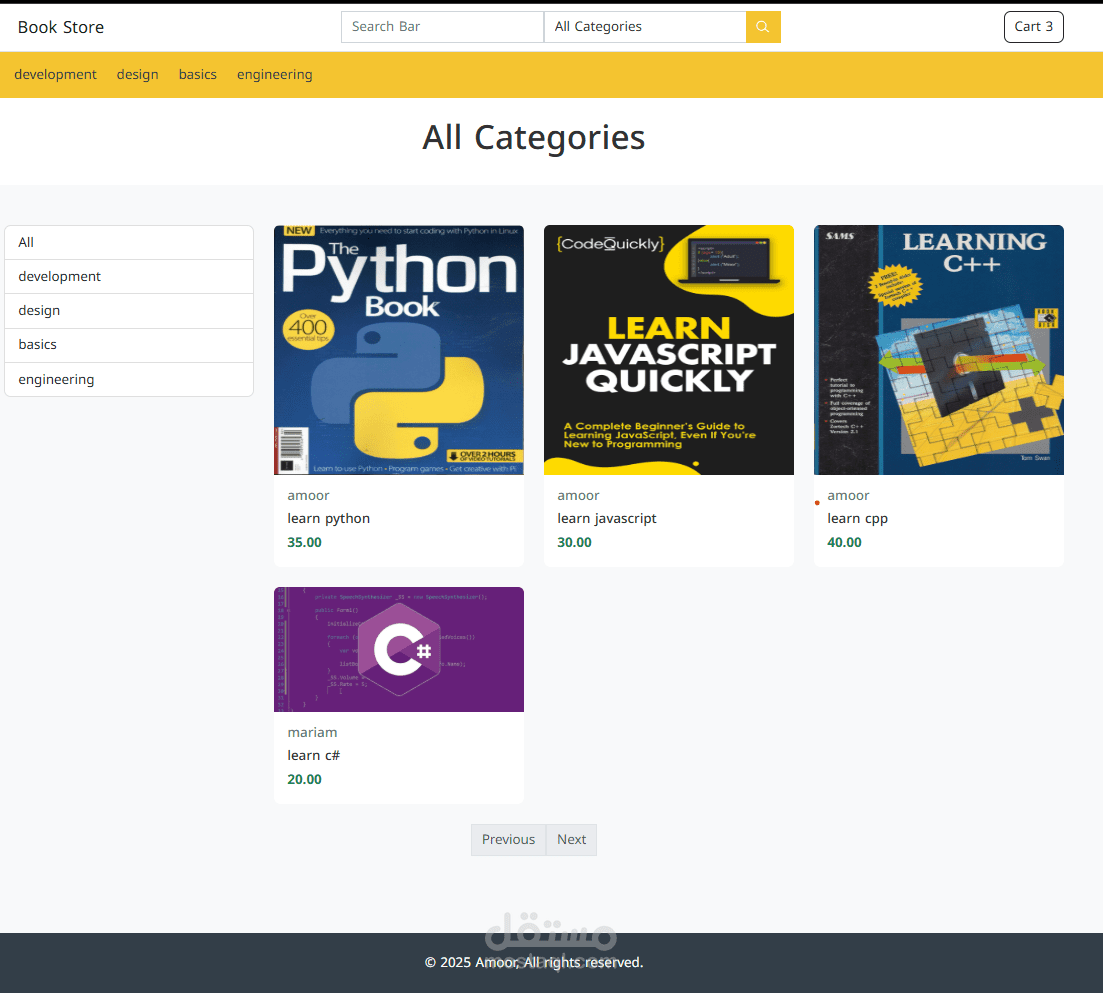Click the learn cpp book title
The height and width of the screenshot is (993, 1103).
click(x=857, y=518)
